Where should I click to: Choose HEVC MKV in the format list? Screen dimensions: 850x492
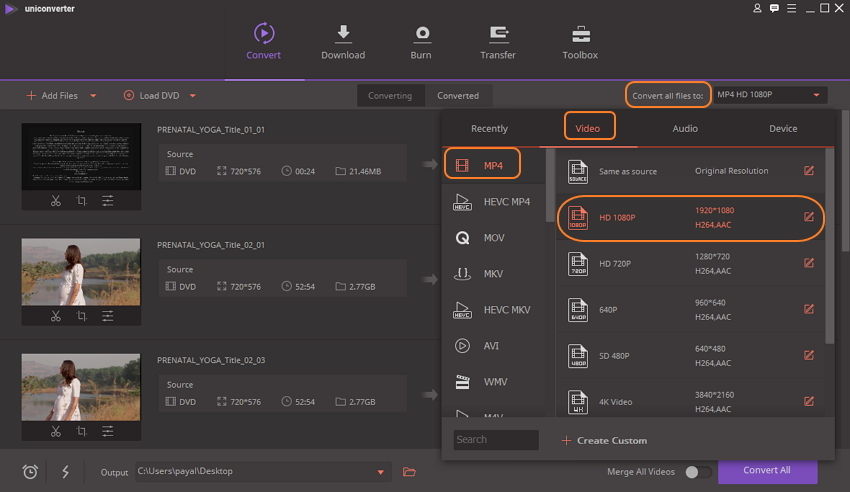click(x=494, y=309)
